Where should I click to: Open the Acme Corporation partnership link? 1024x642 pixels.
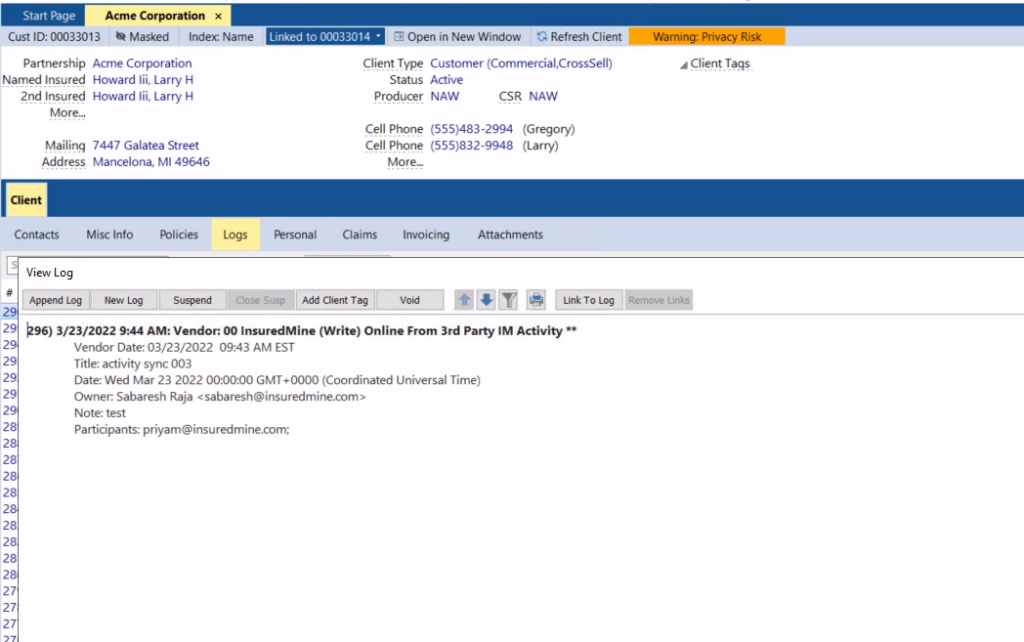tap(142, 63)
